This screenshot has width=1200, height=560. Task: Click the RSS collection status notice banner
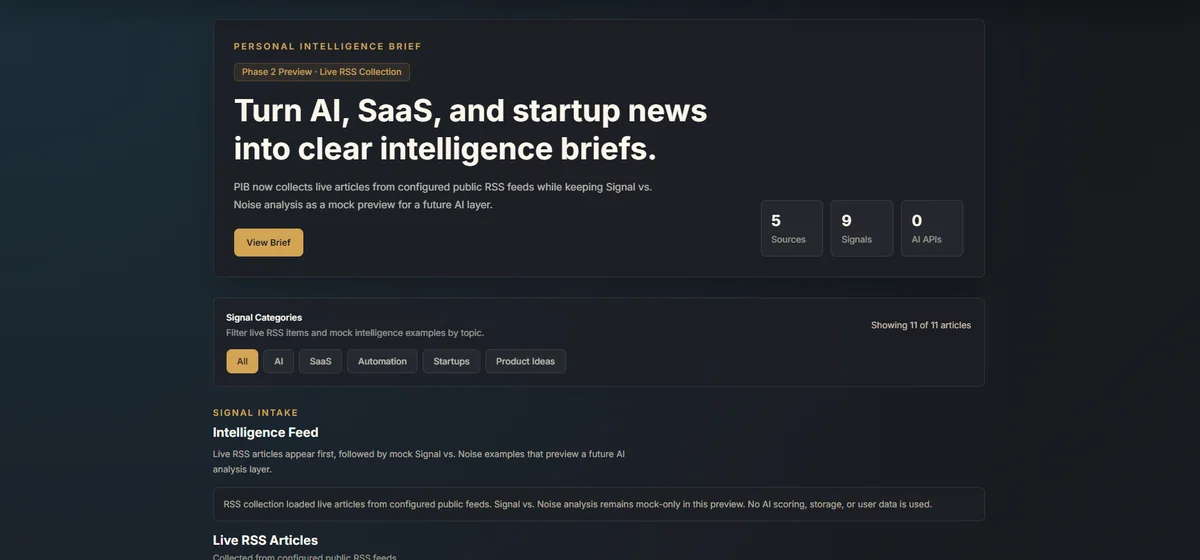click(599, 504)
